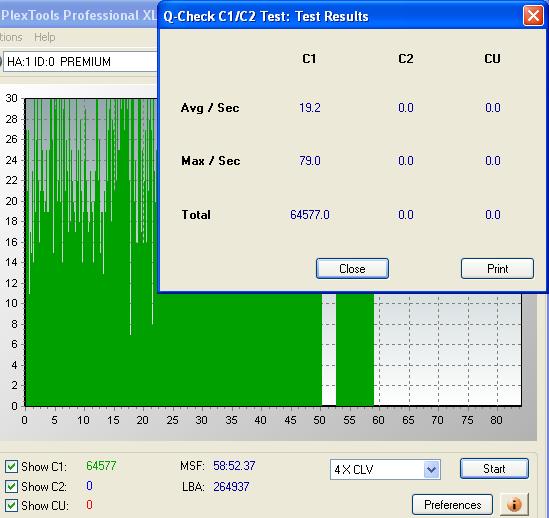Click the LBA value 264937
Image resolution: width=549 pixels, height=518 pixels.
[x=231, y=486]
